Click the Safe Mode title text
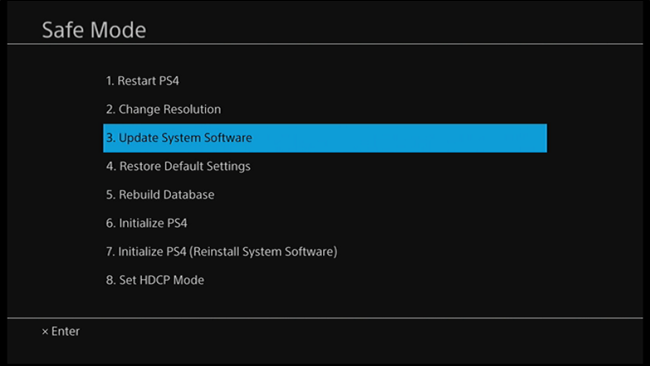The image size is (650, 366). tap(94, 30)
